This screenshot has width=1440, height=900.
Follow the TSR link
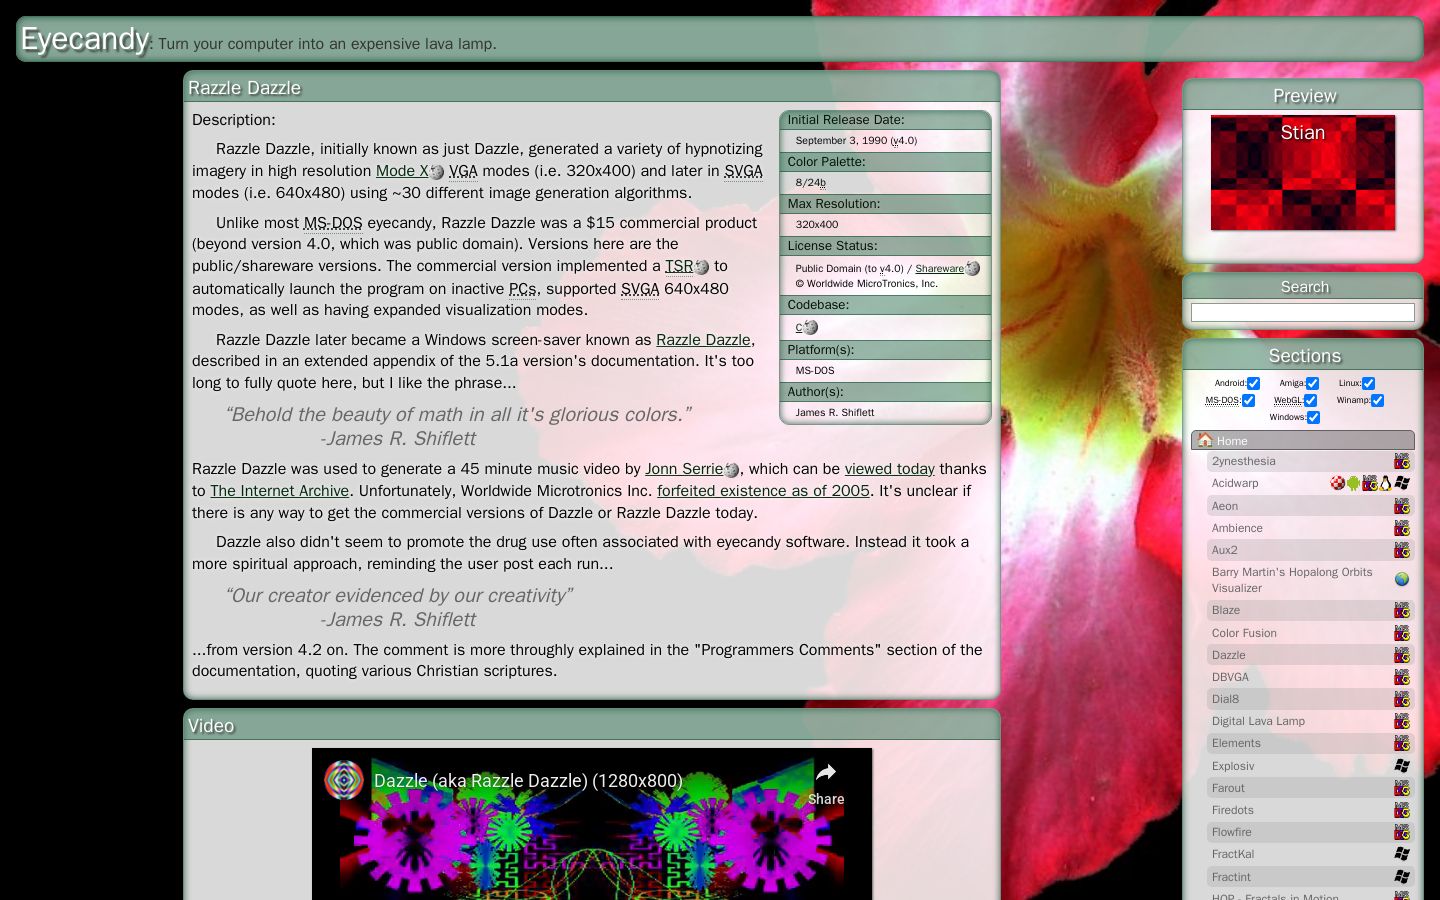(679, 266)
